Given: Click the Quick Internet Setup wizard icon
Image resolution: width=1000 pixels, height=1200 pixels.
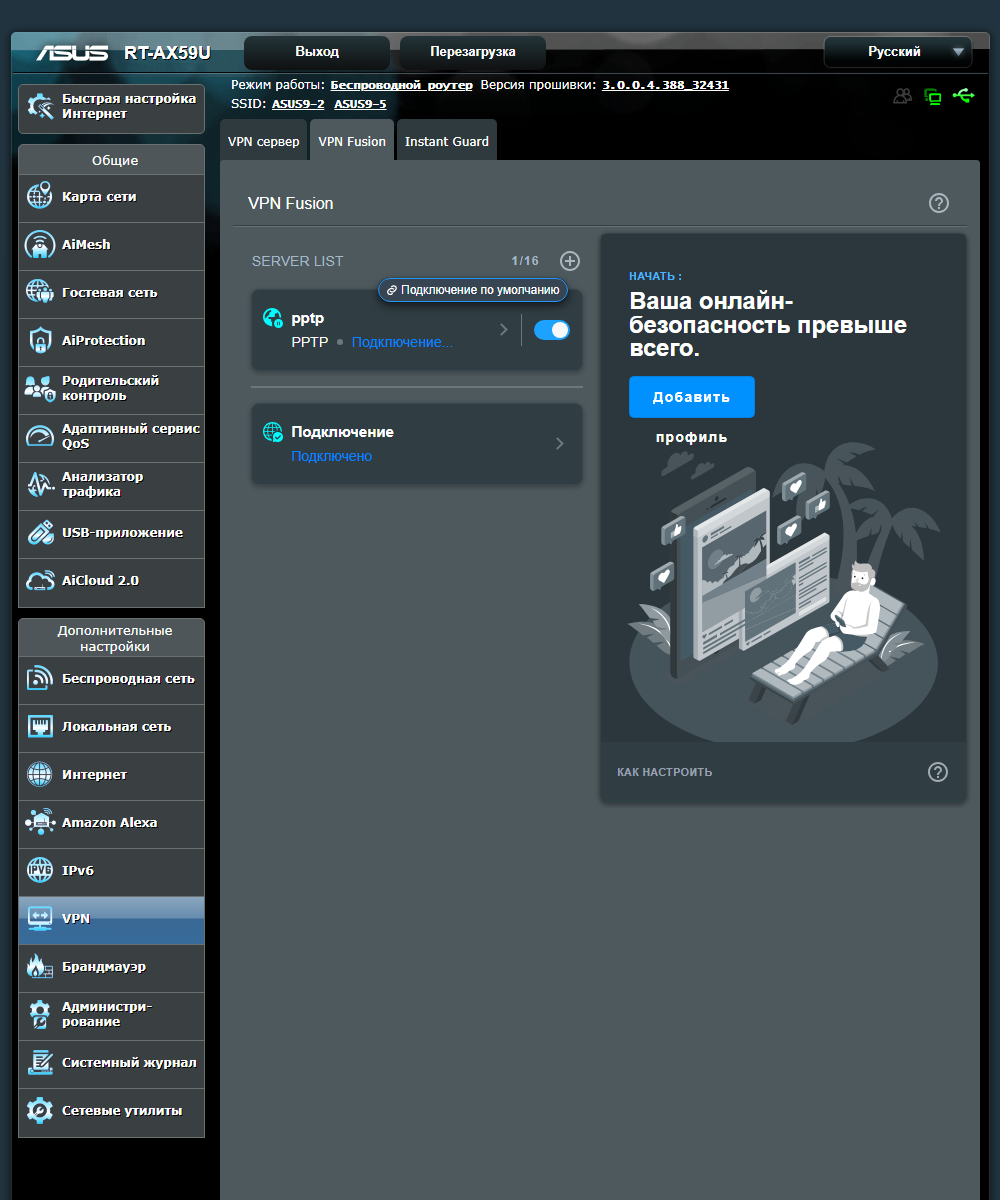Looking at the screenshot, I should coord(40,106).
